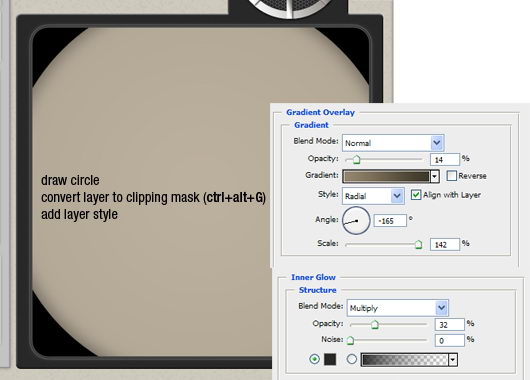The image size is (530, 380).
Task: Open Inner Glow gradient picker dropdown arrow
Action: pyautogui.click(x=453, y=360)
